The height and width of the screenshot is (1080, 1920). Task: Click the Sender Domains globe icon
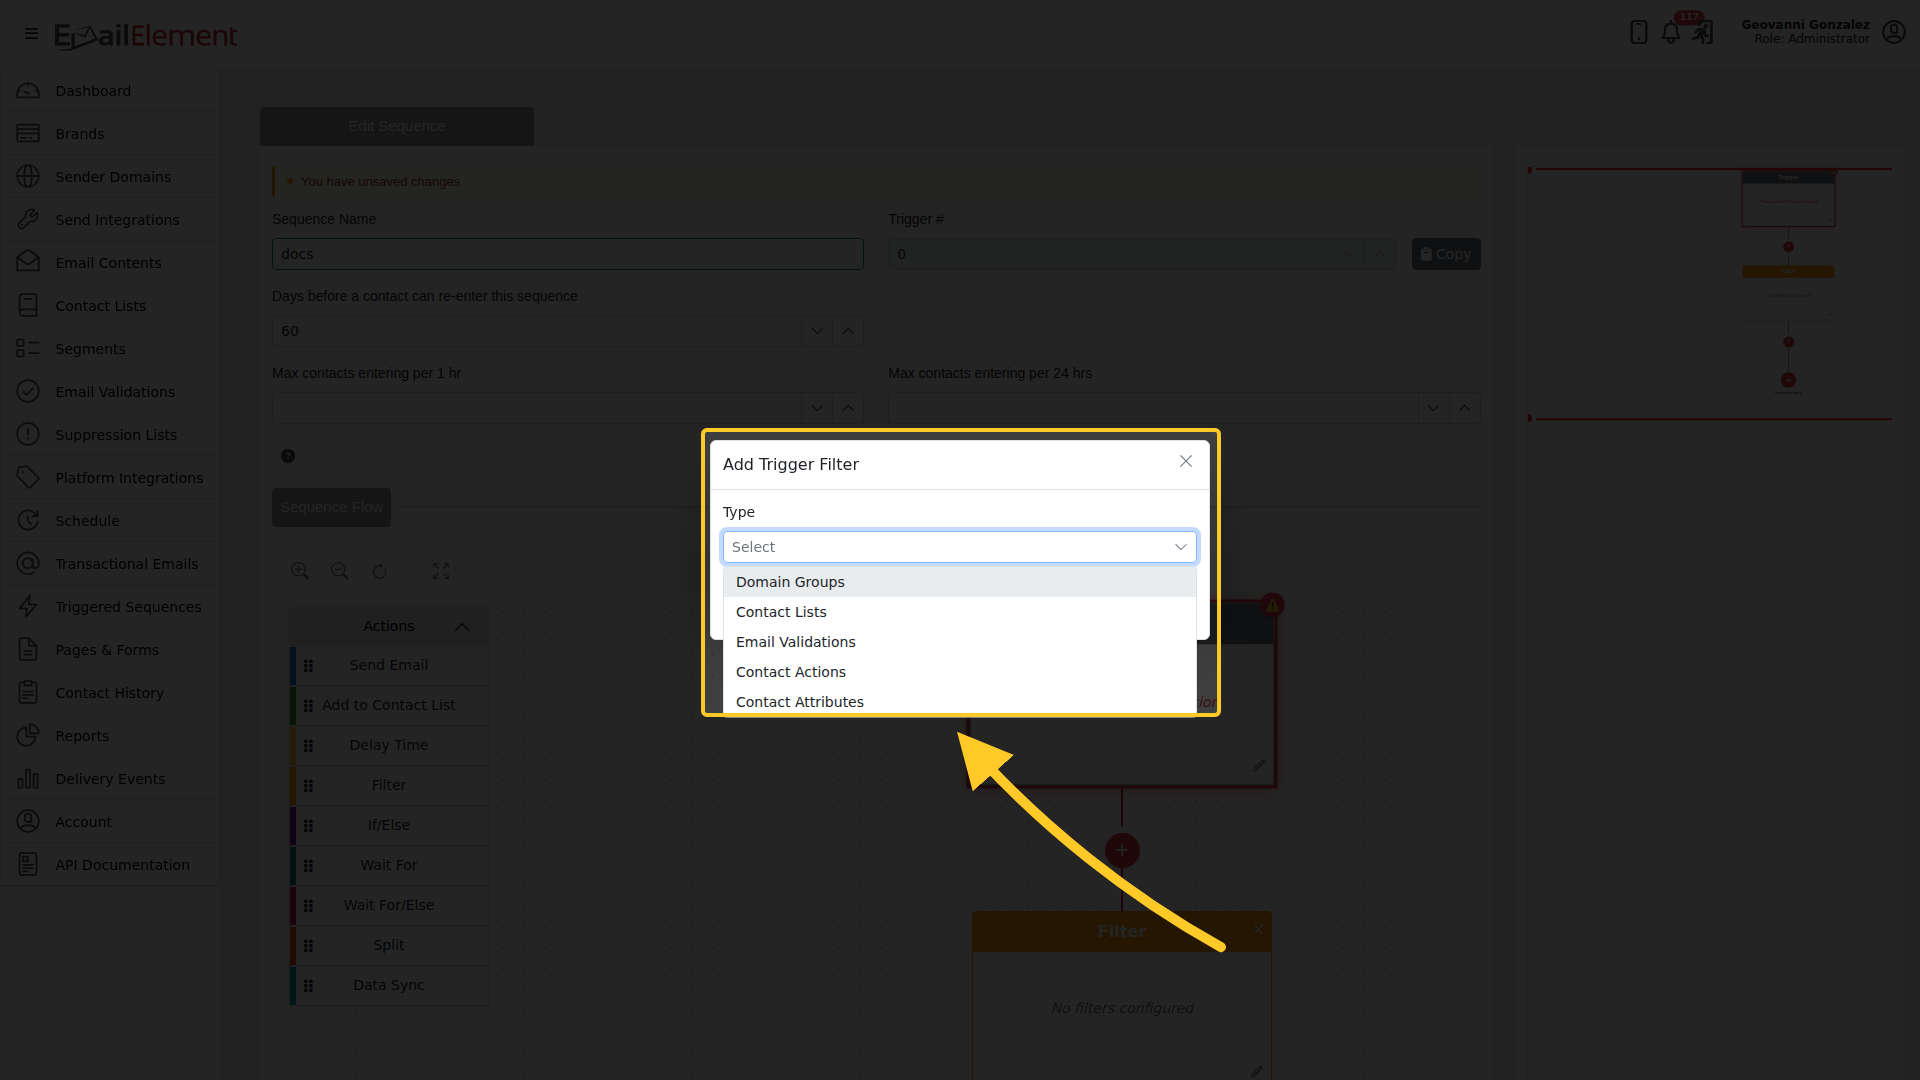pyautogui.click(x=28, y=177)
